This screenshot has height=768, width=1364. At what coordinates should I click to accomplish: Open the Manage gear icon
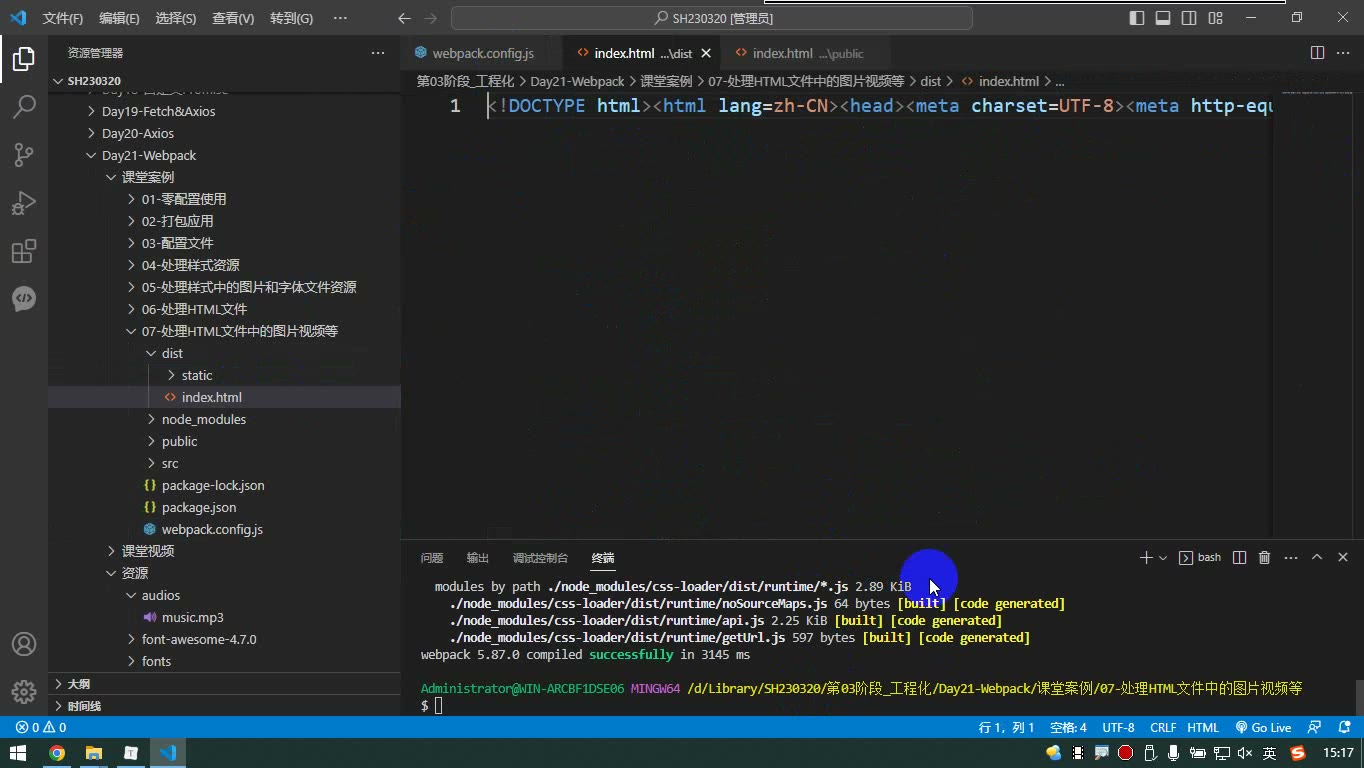(x=24, y=691)
